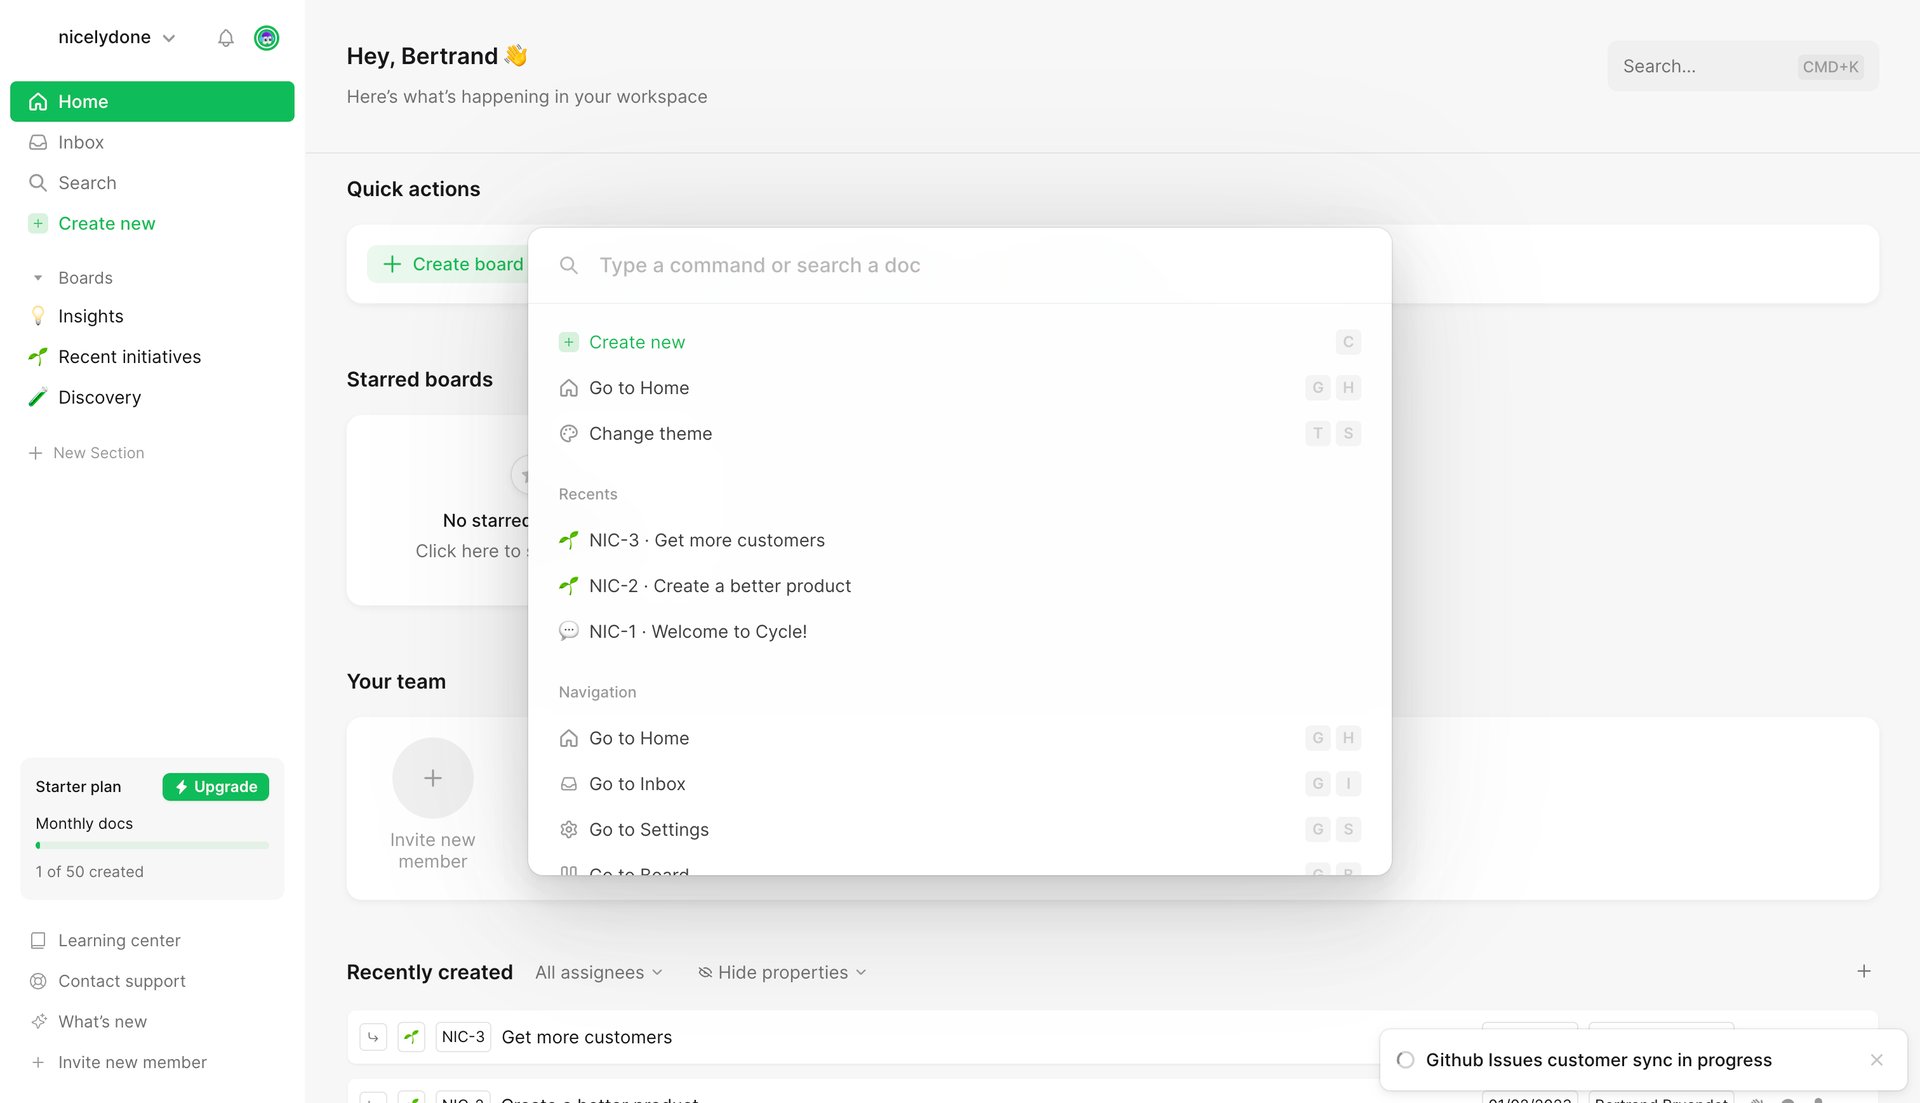Collapse the Boards section
The image size is (1920, 1103).
click(38, 277)
